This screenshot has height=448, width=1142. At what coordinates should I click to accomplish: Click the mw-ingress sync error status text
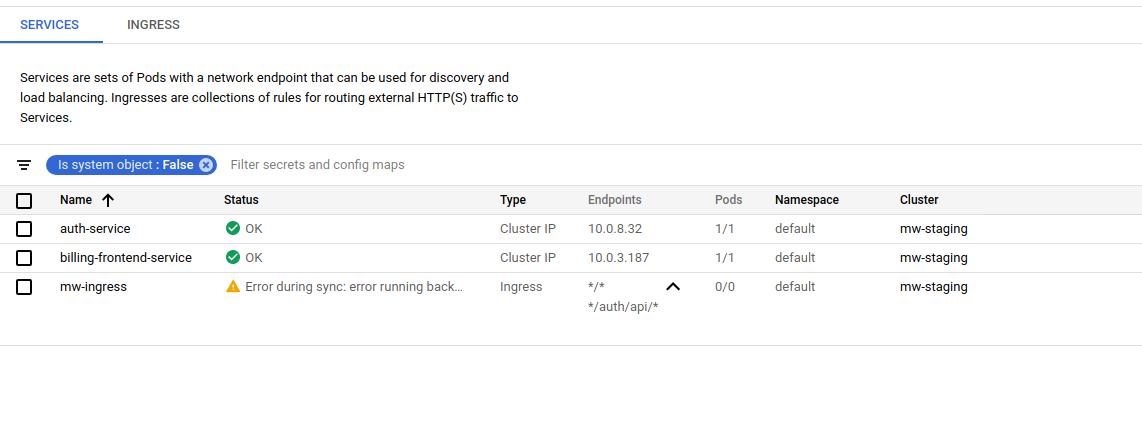(x=354, y=287)
